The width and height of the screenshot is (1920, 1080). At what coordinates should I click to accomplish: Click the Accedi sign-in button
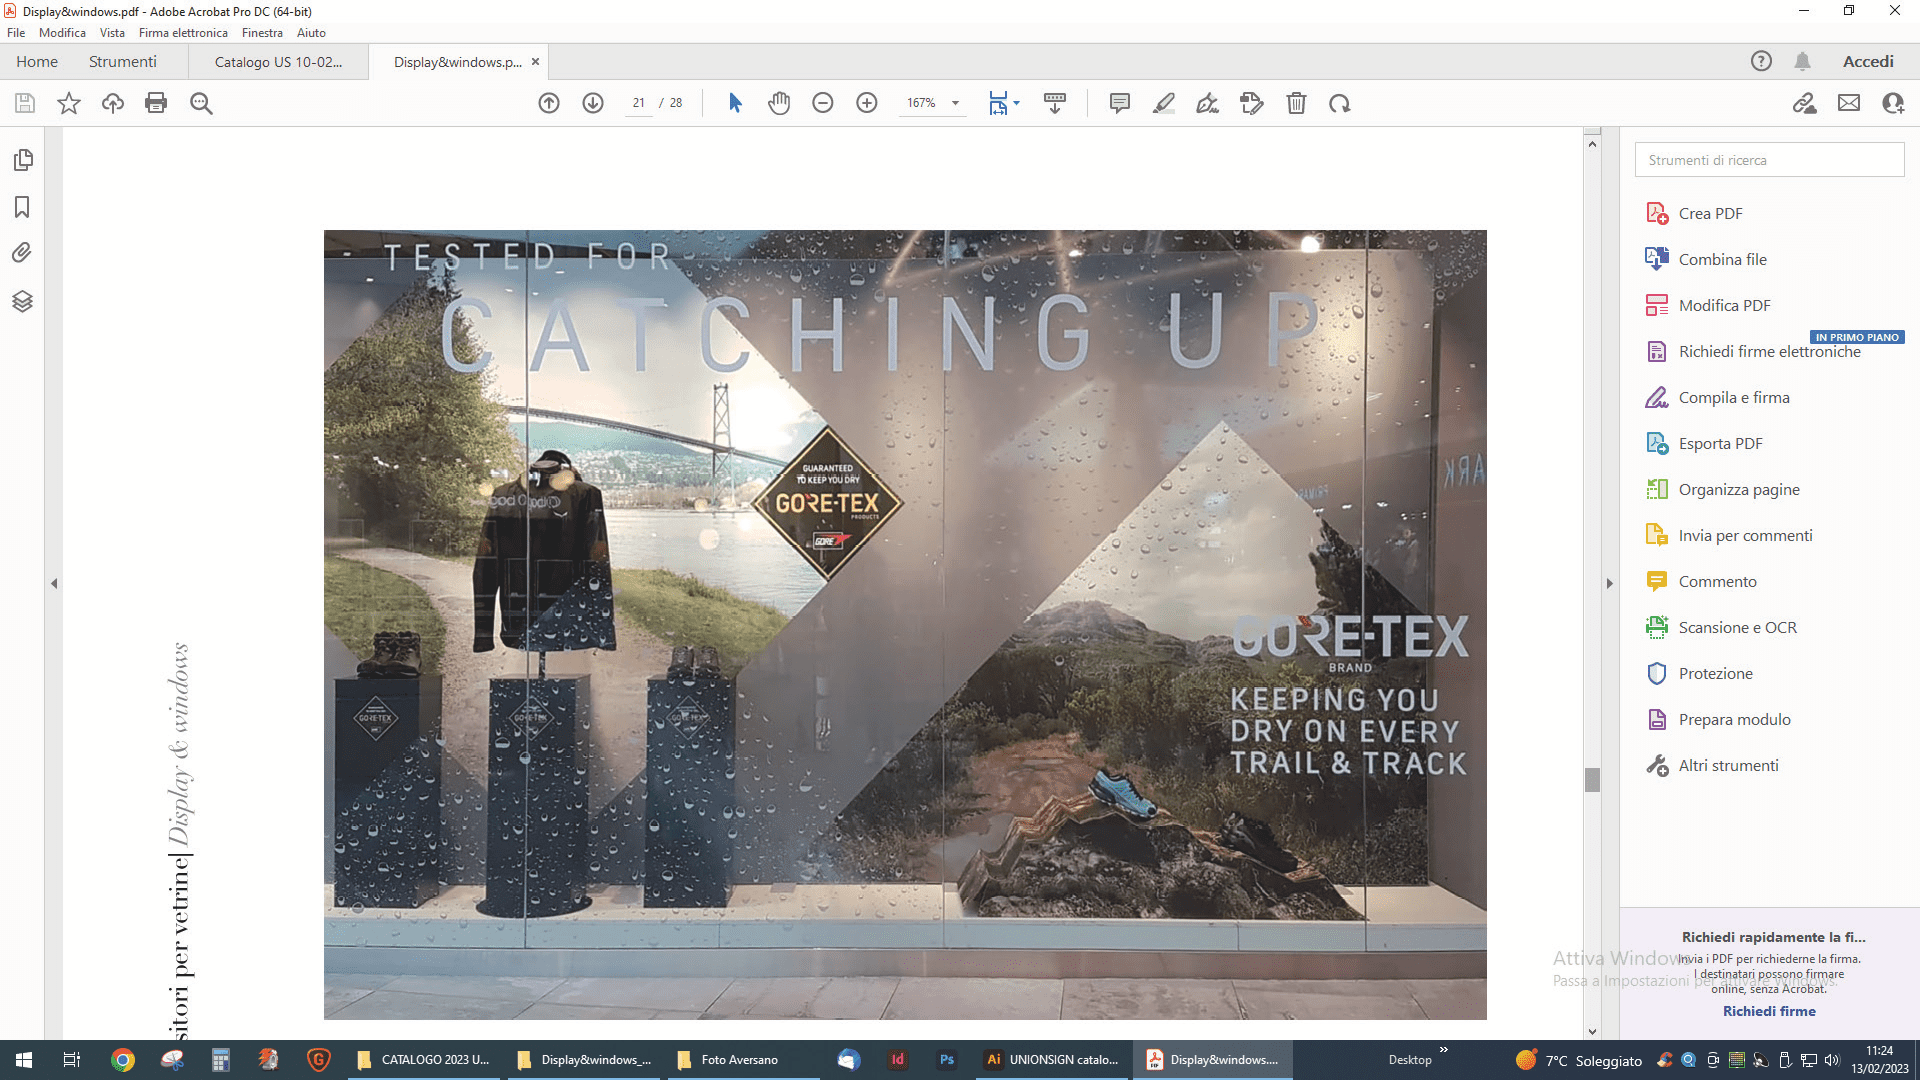pyautogui.click(x=1868, y=62)
